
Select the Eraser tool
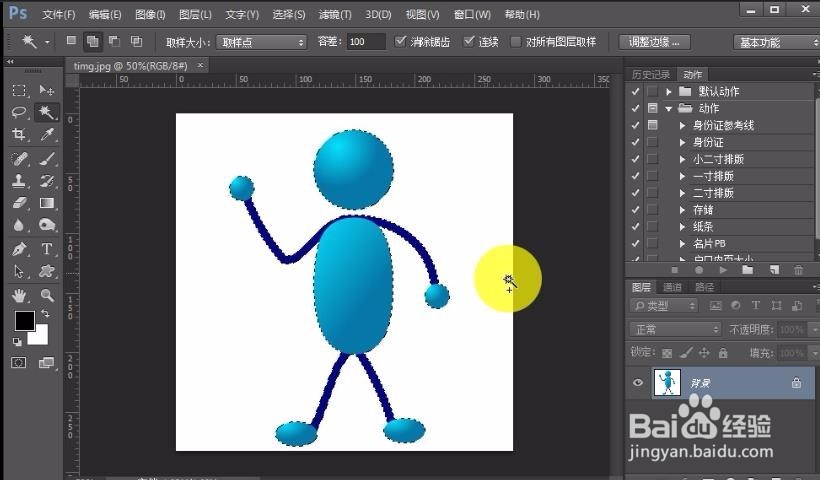pos(19,203)
